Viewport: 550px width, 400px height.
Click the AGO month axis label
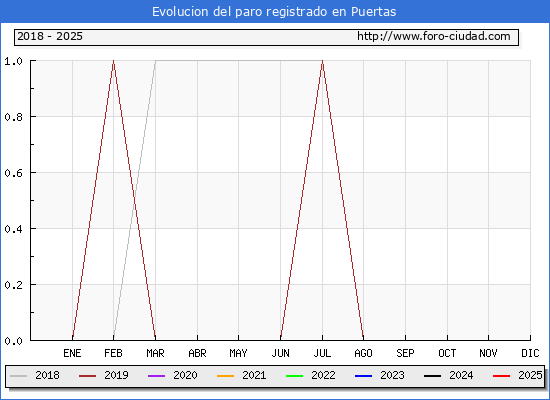363,353
